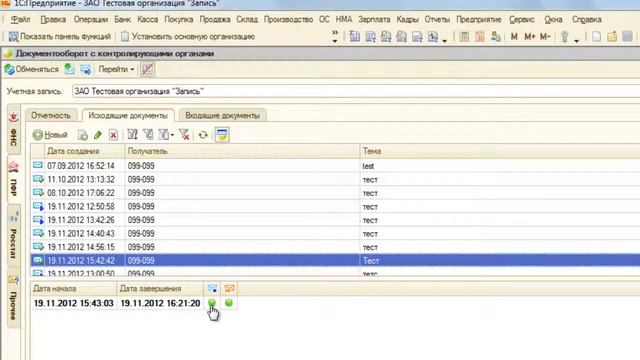This screenshot has height=360, width=640.
Task: Select the Росстат vertical sidebar tab
Action: [x=13, y=236]
